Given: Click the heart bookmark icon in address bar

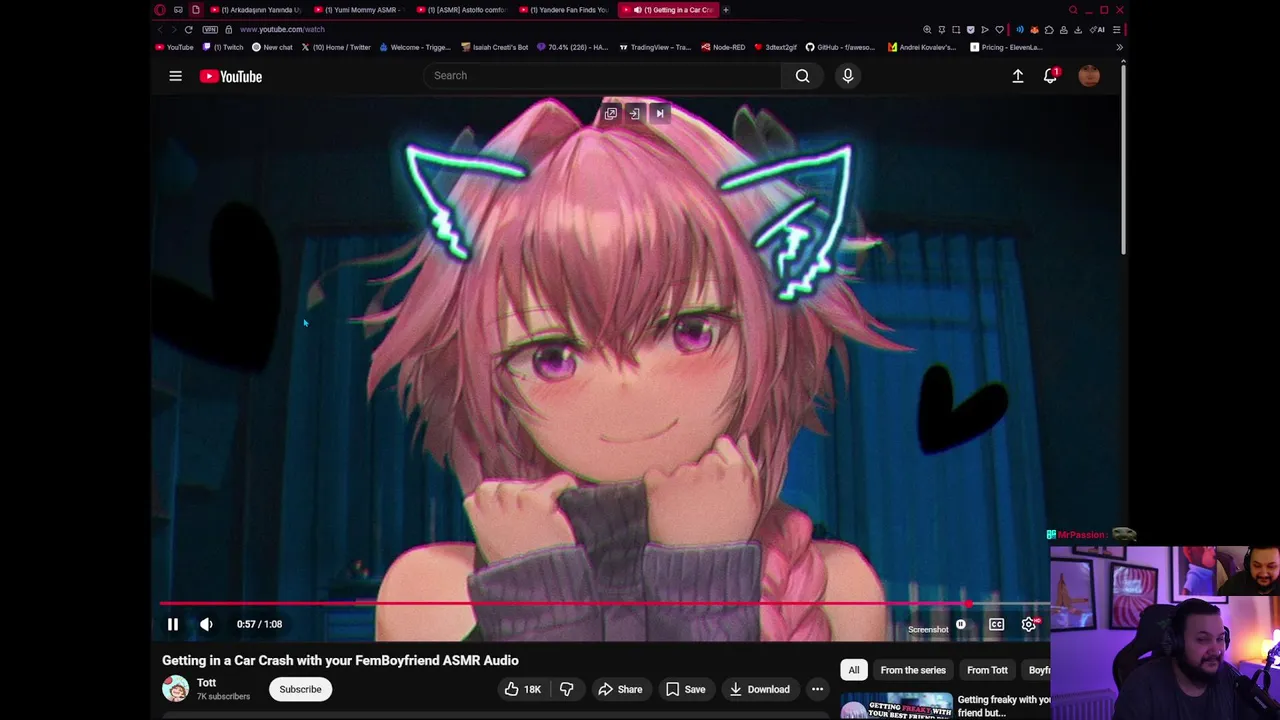Looking at the screenshot, I should click(x=999, y=29).
